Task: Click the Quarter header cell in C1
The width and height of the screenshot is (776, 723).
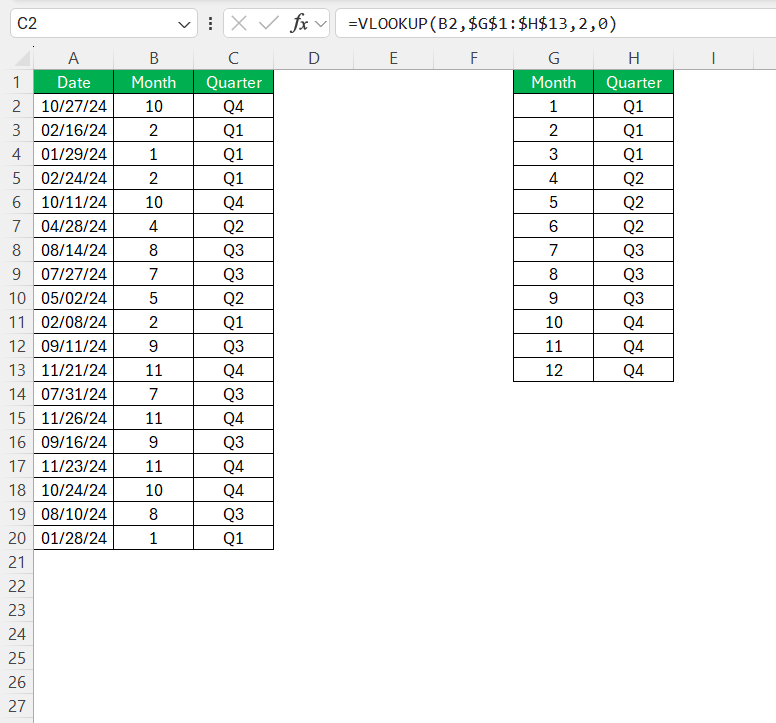Action: tap(234, 82)
